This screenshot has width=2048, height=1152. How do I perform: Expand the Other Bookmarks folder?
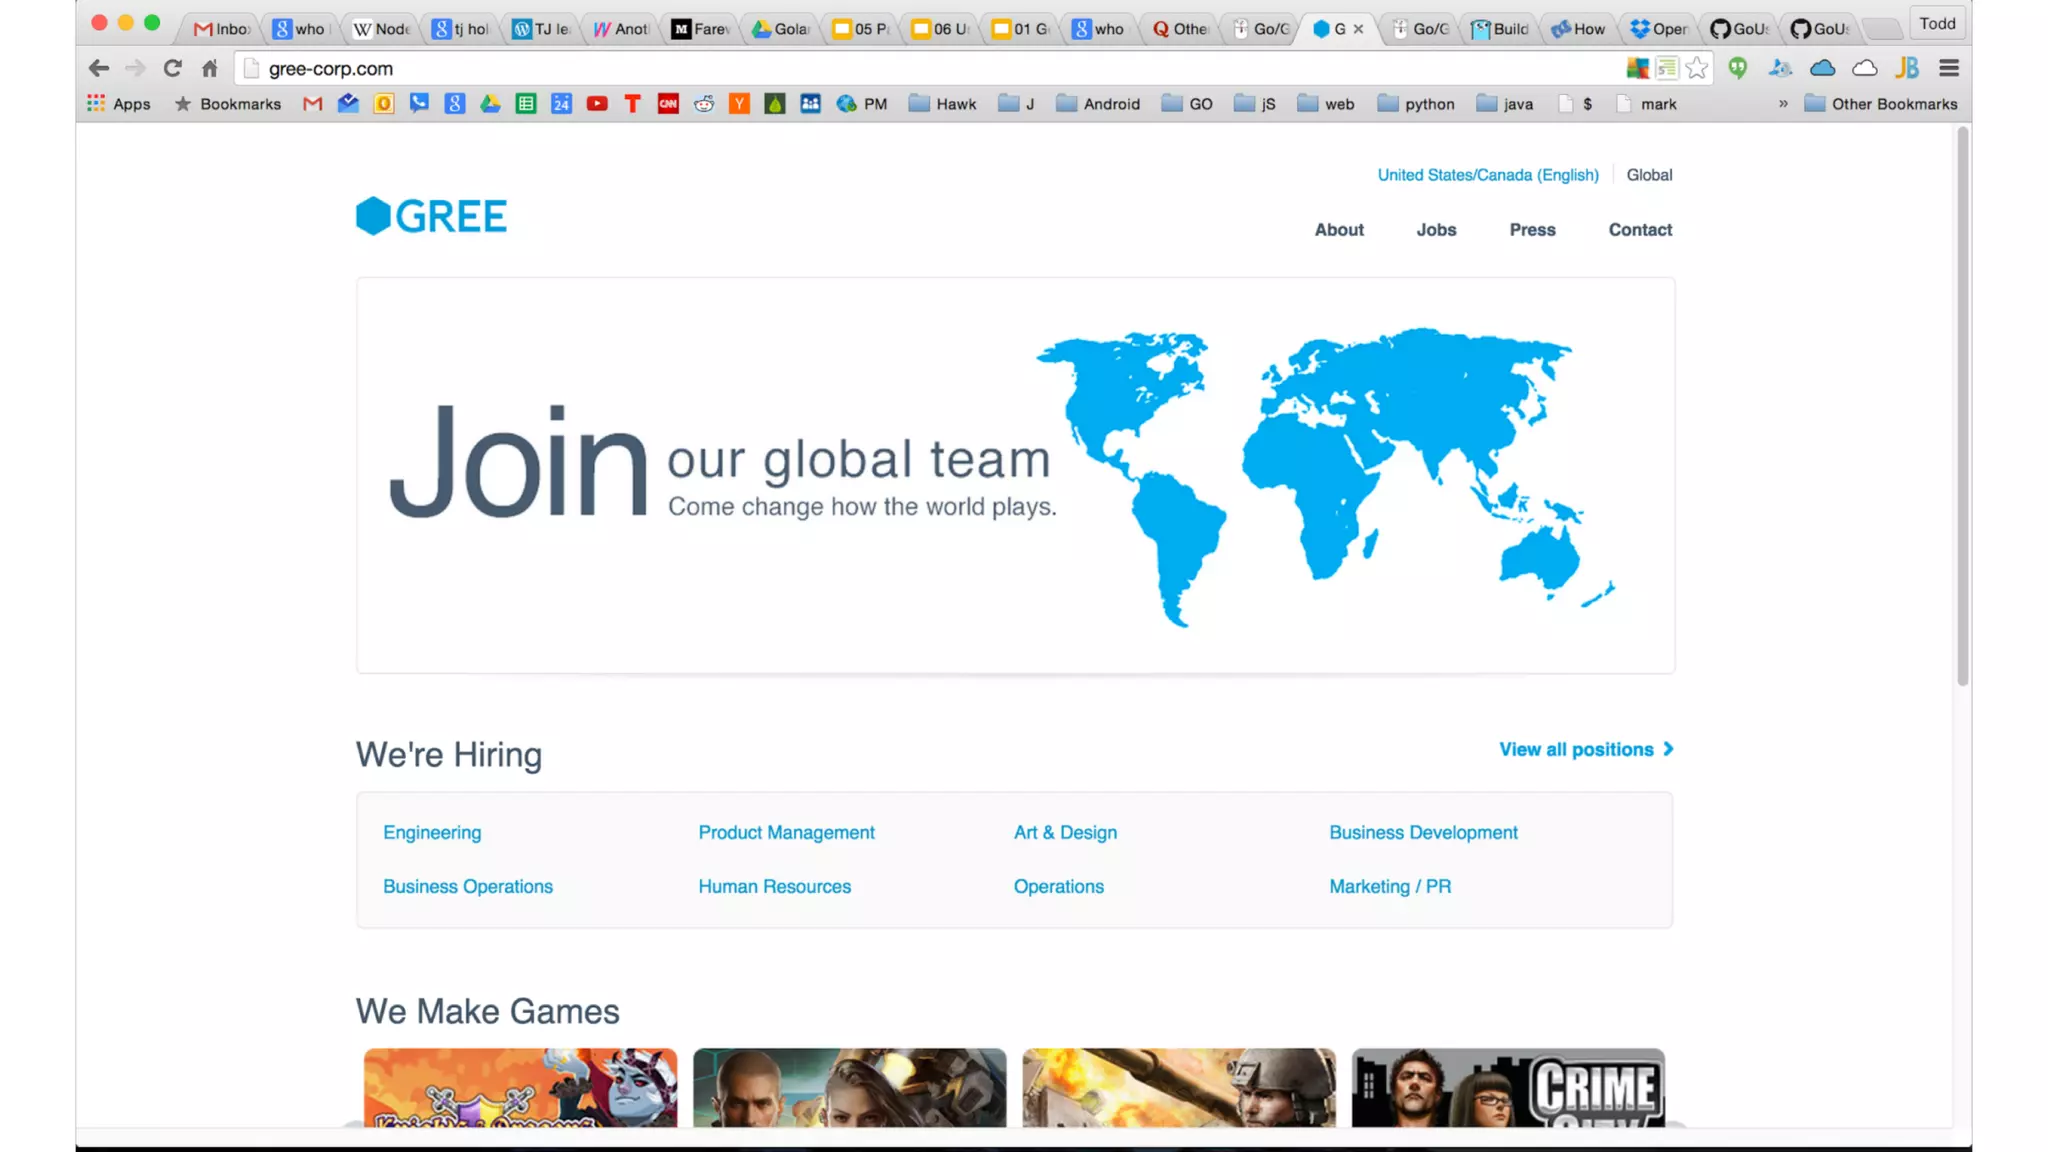point(1880,104)
